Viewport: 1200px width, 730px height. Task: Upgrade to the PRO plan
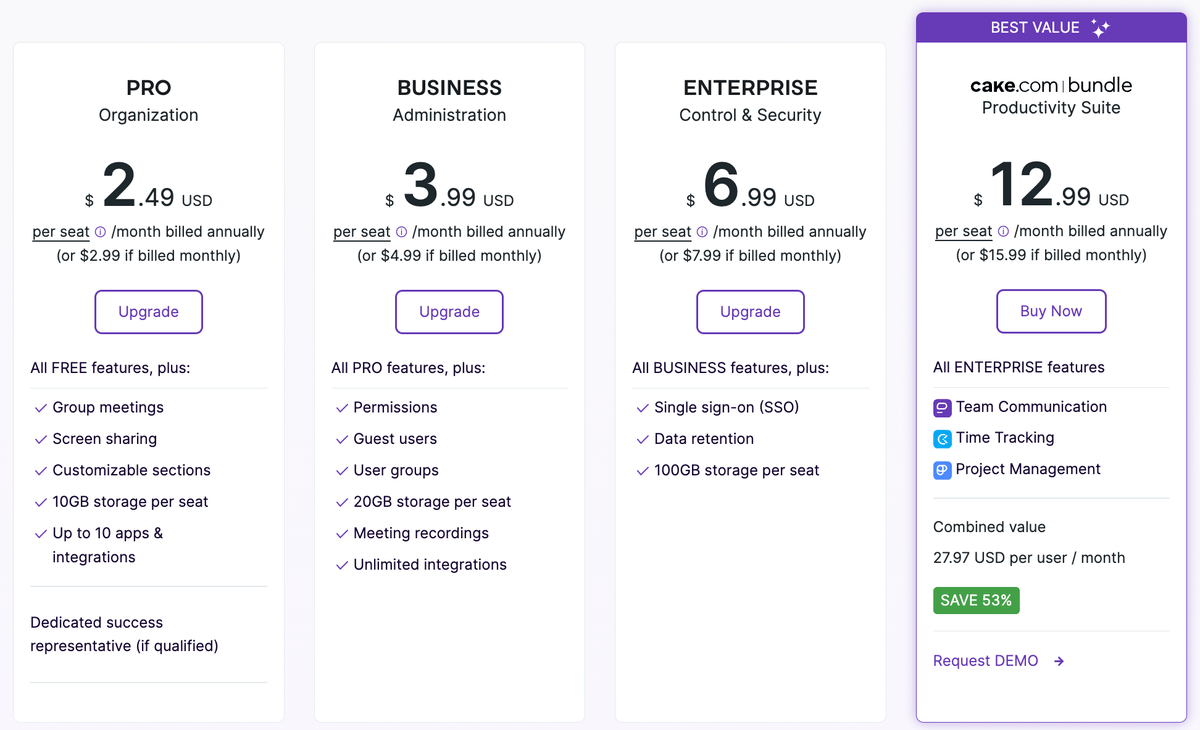click(x=148, y=311)
